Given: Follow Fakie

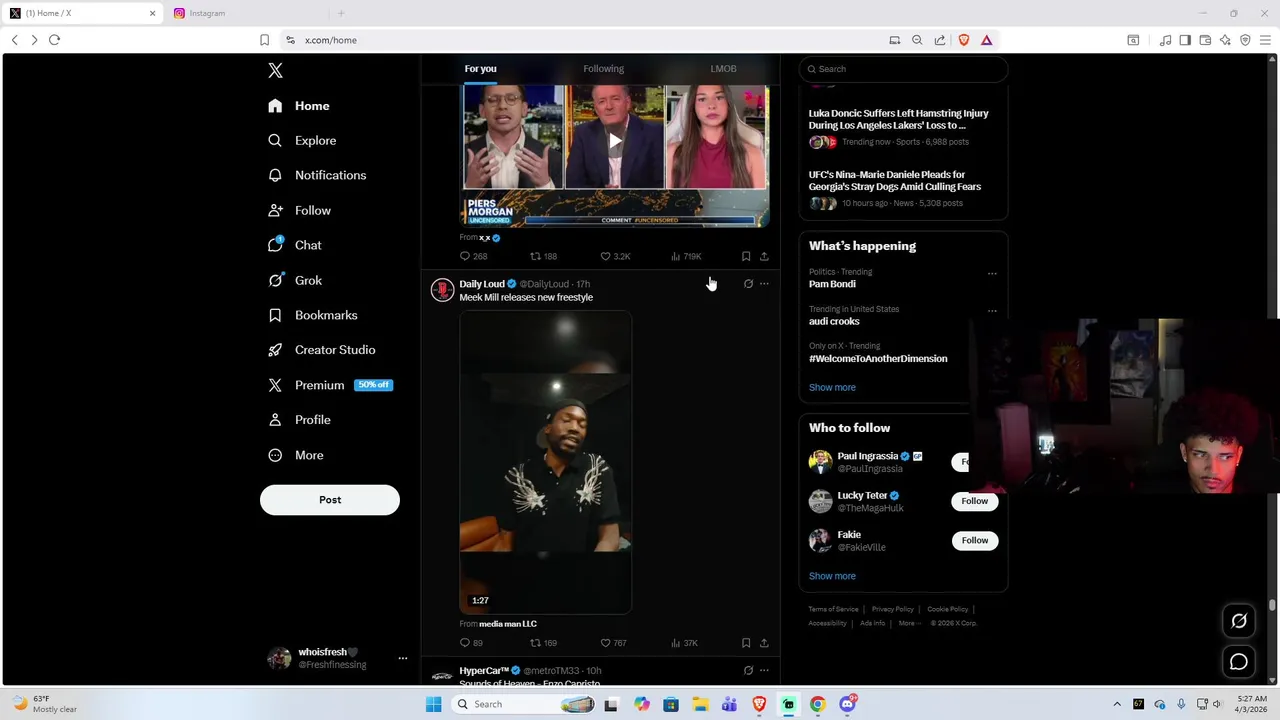Looking at the screenshot, I should coord(975,540).
